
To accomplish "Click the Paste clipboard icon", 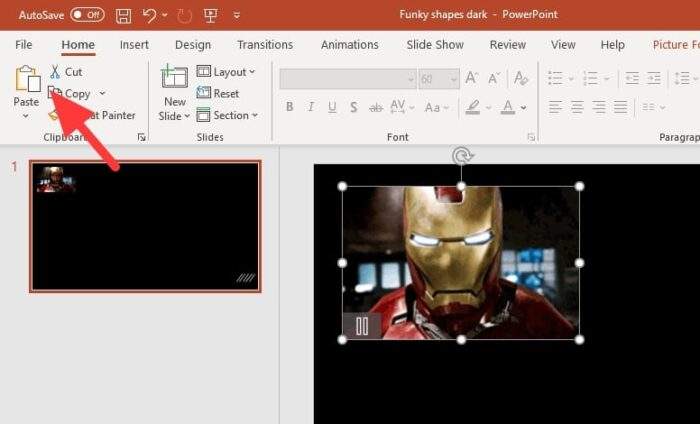I will 27,79.
